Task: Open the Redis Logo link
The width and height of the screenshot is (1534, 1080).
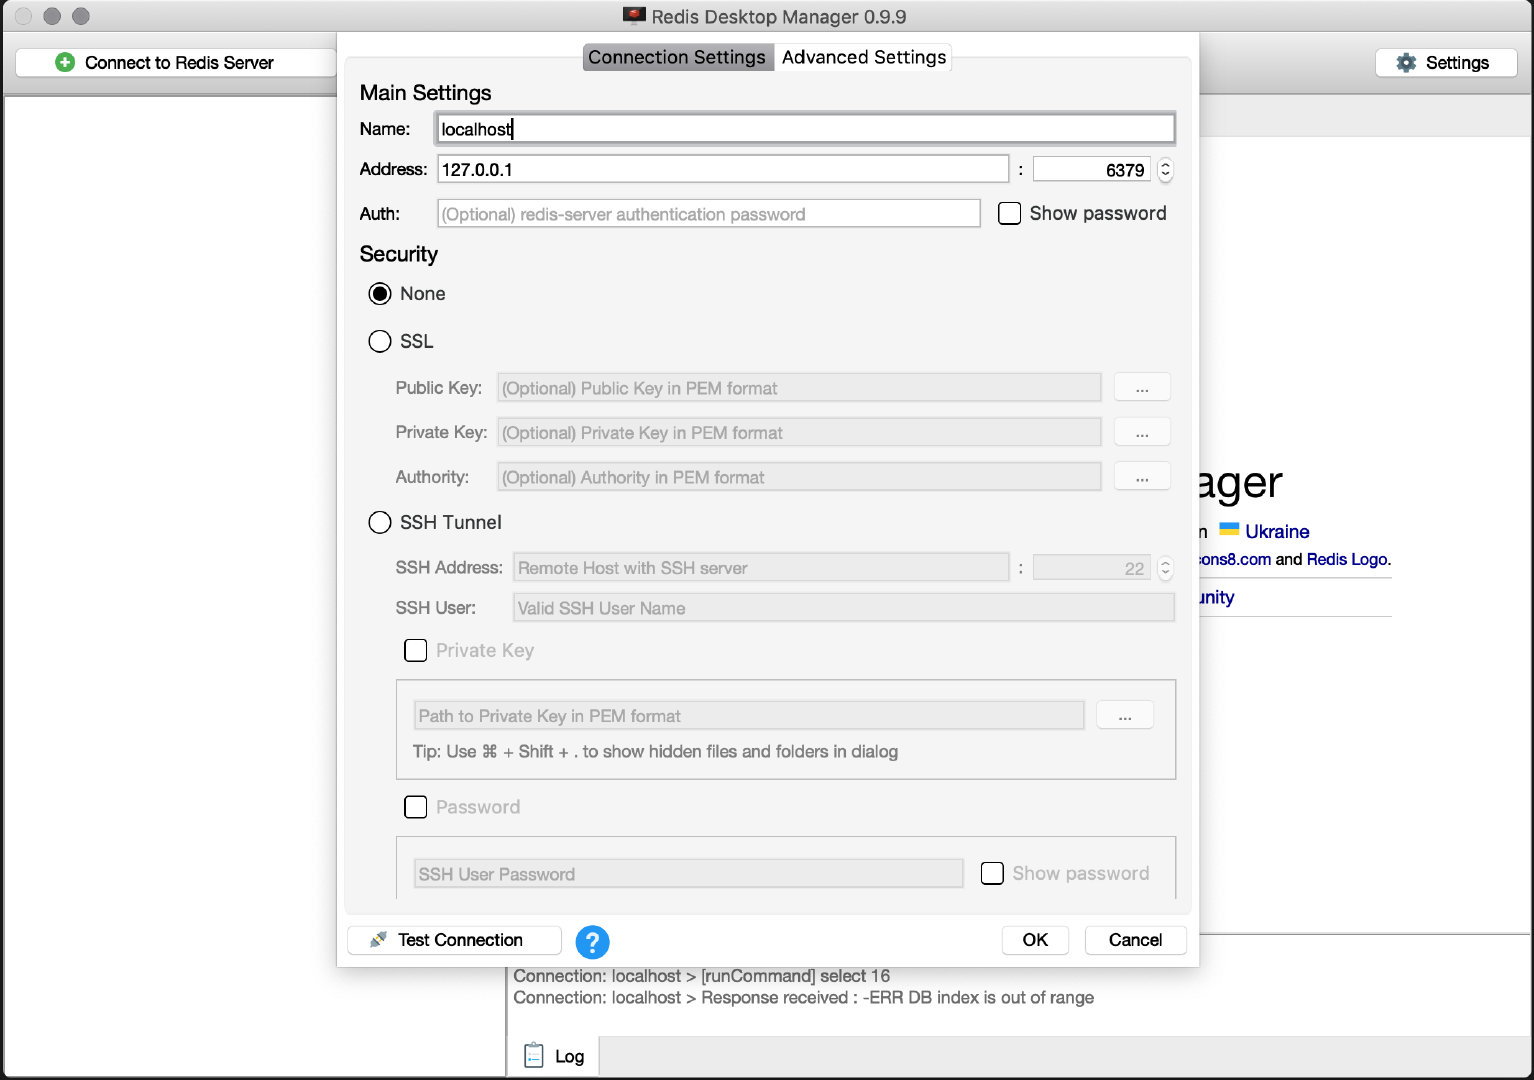Action: click(1347, 559)
